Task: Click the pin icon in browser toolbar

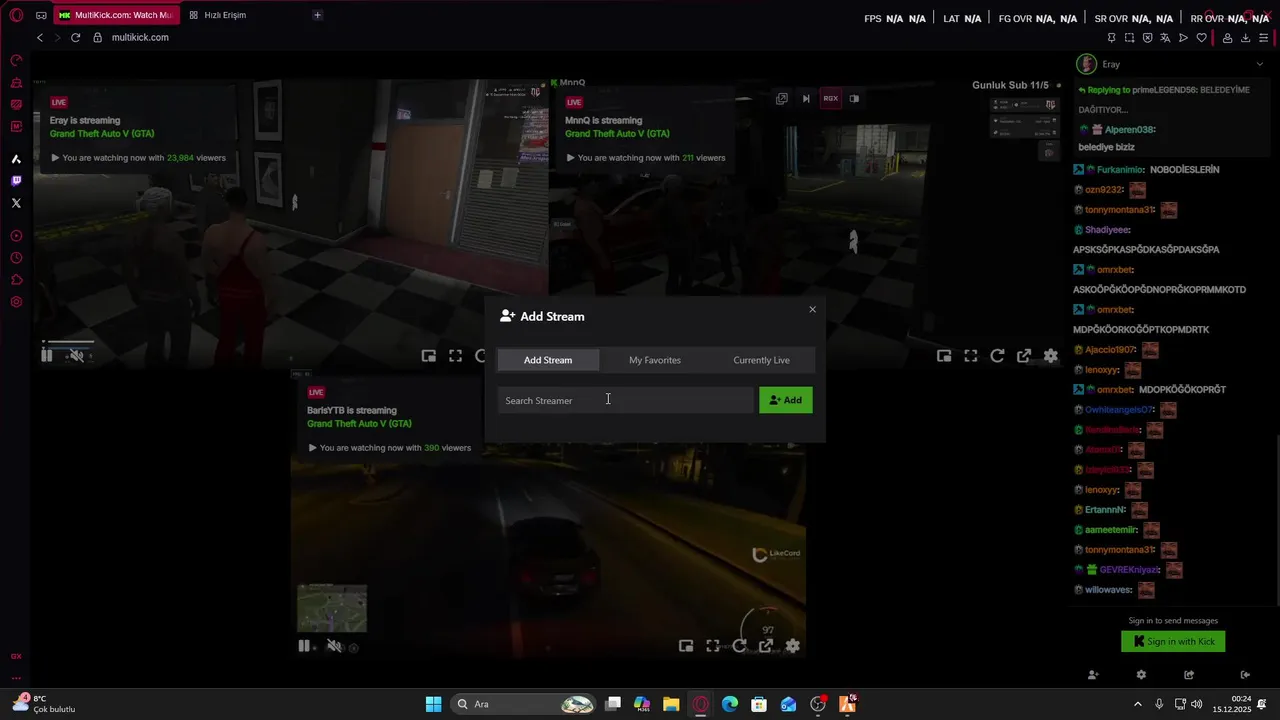Action: 1111,38
